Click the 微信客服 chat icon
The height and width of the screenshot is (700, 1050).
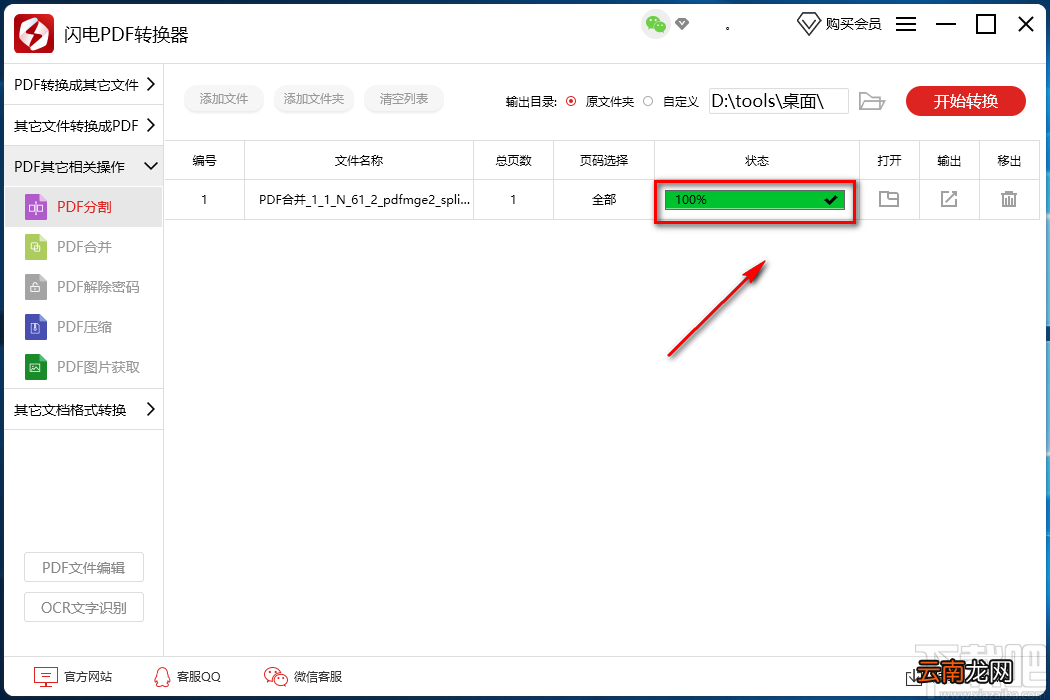(275, 677)
